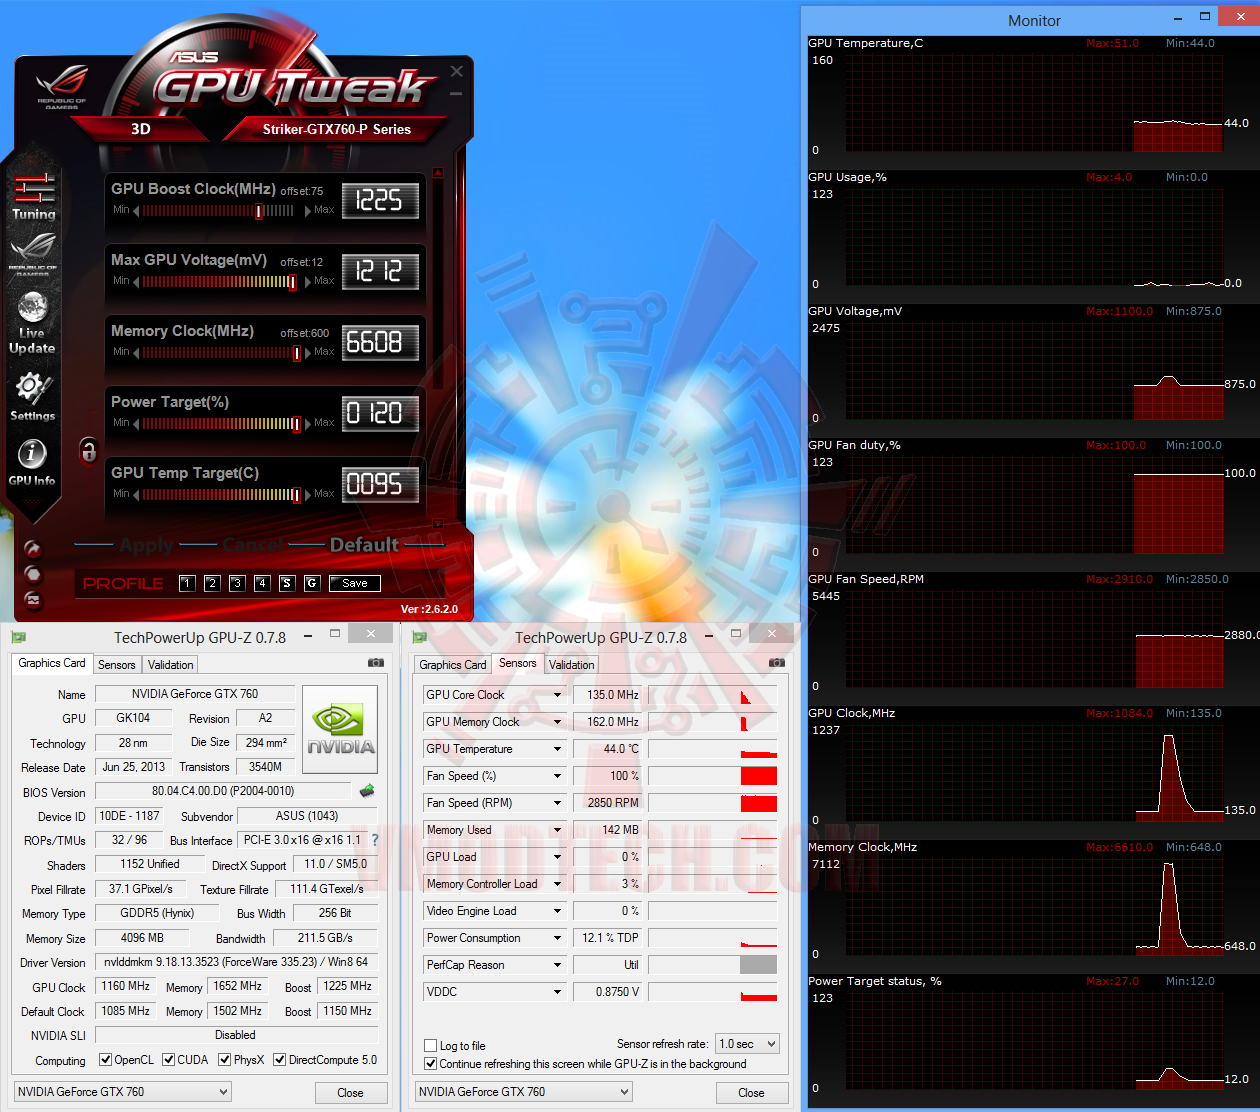This screenshot has width=1260, height=1112.
Task: Switch to Validation tab in right GPU-Z
Action: point(572,665)
